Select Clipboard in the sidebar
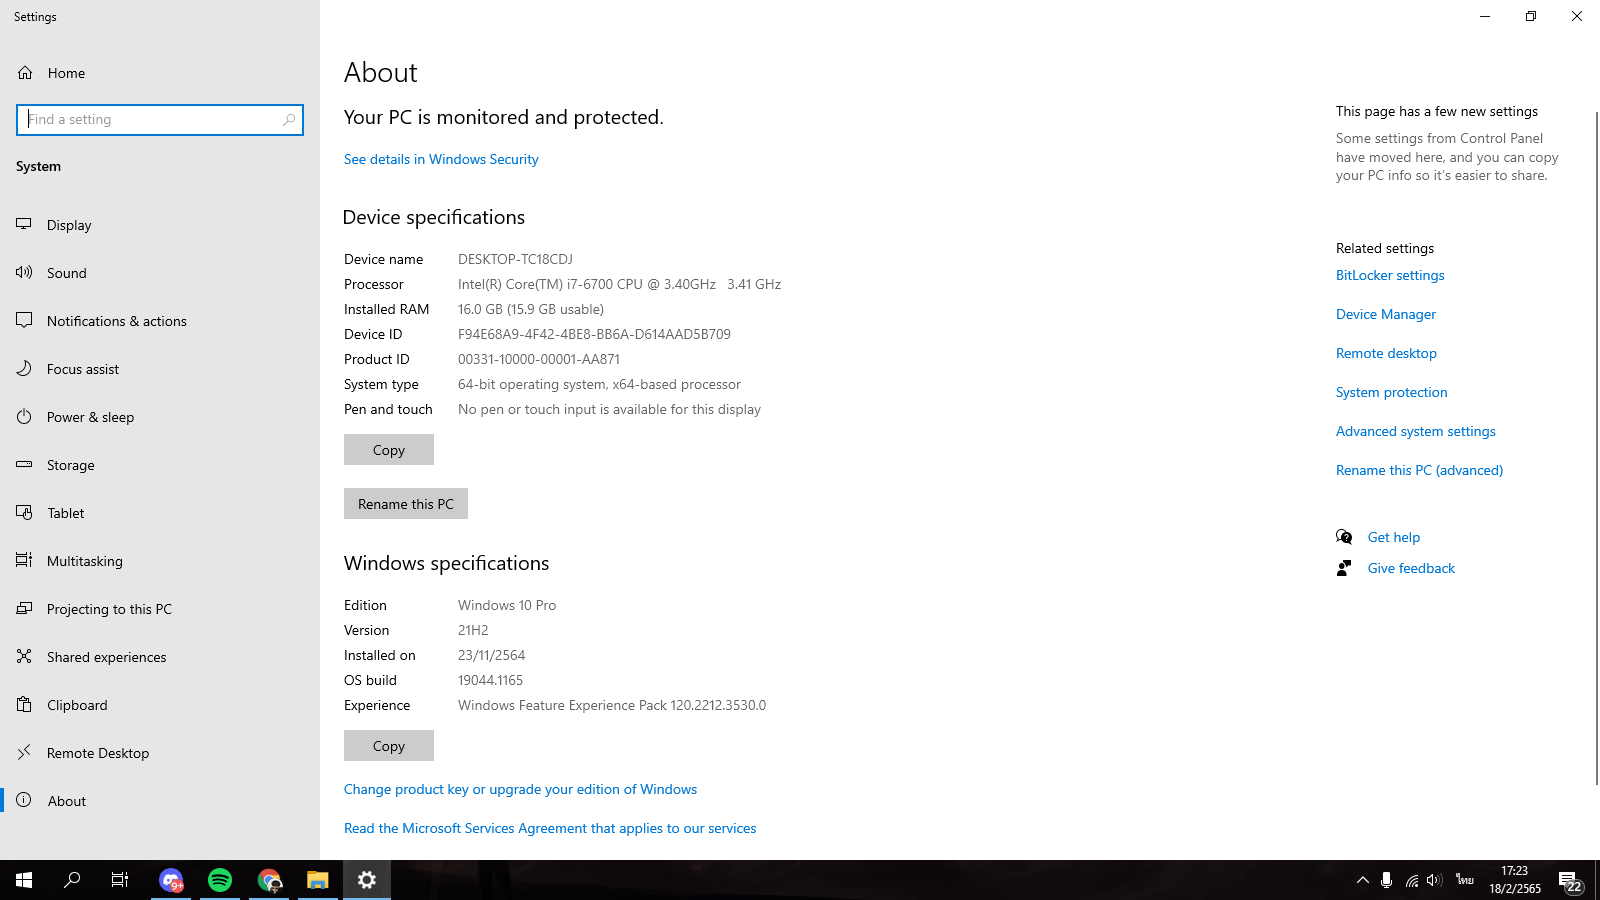Viewport: 1600px width, 900px height. 160,705
